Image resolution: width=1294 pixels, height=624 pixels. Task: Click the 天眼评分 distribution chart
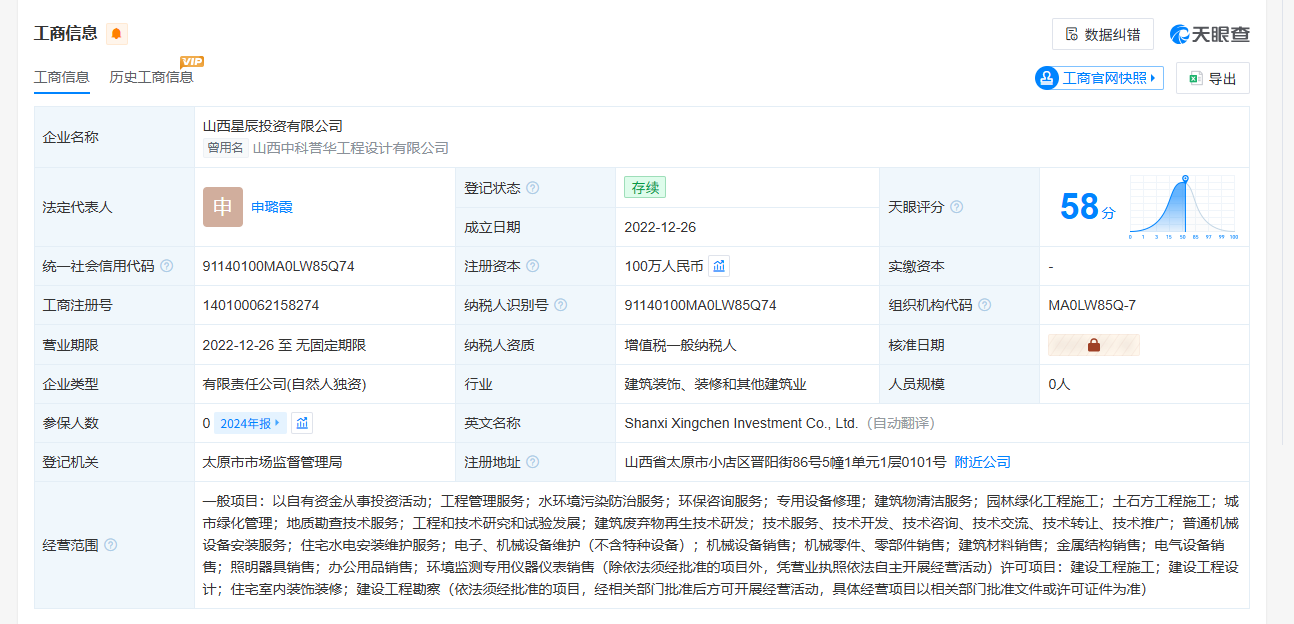coord(1183,207)
